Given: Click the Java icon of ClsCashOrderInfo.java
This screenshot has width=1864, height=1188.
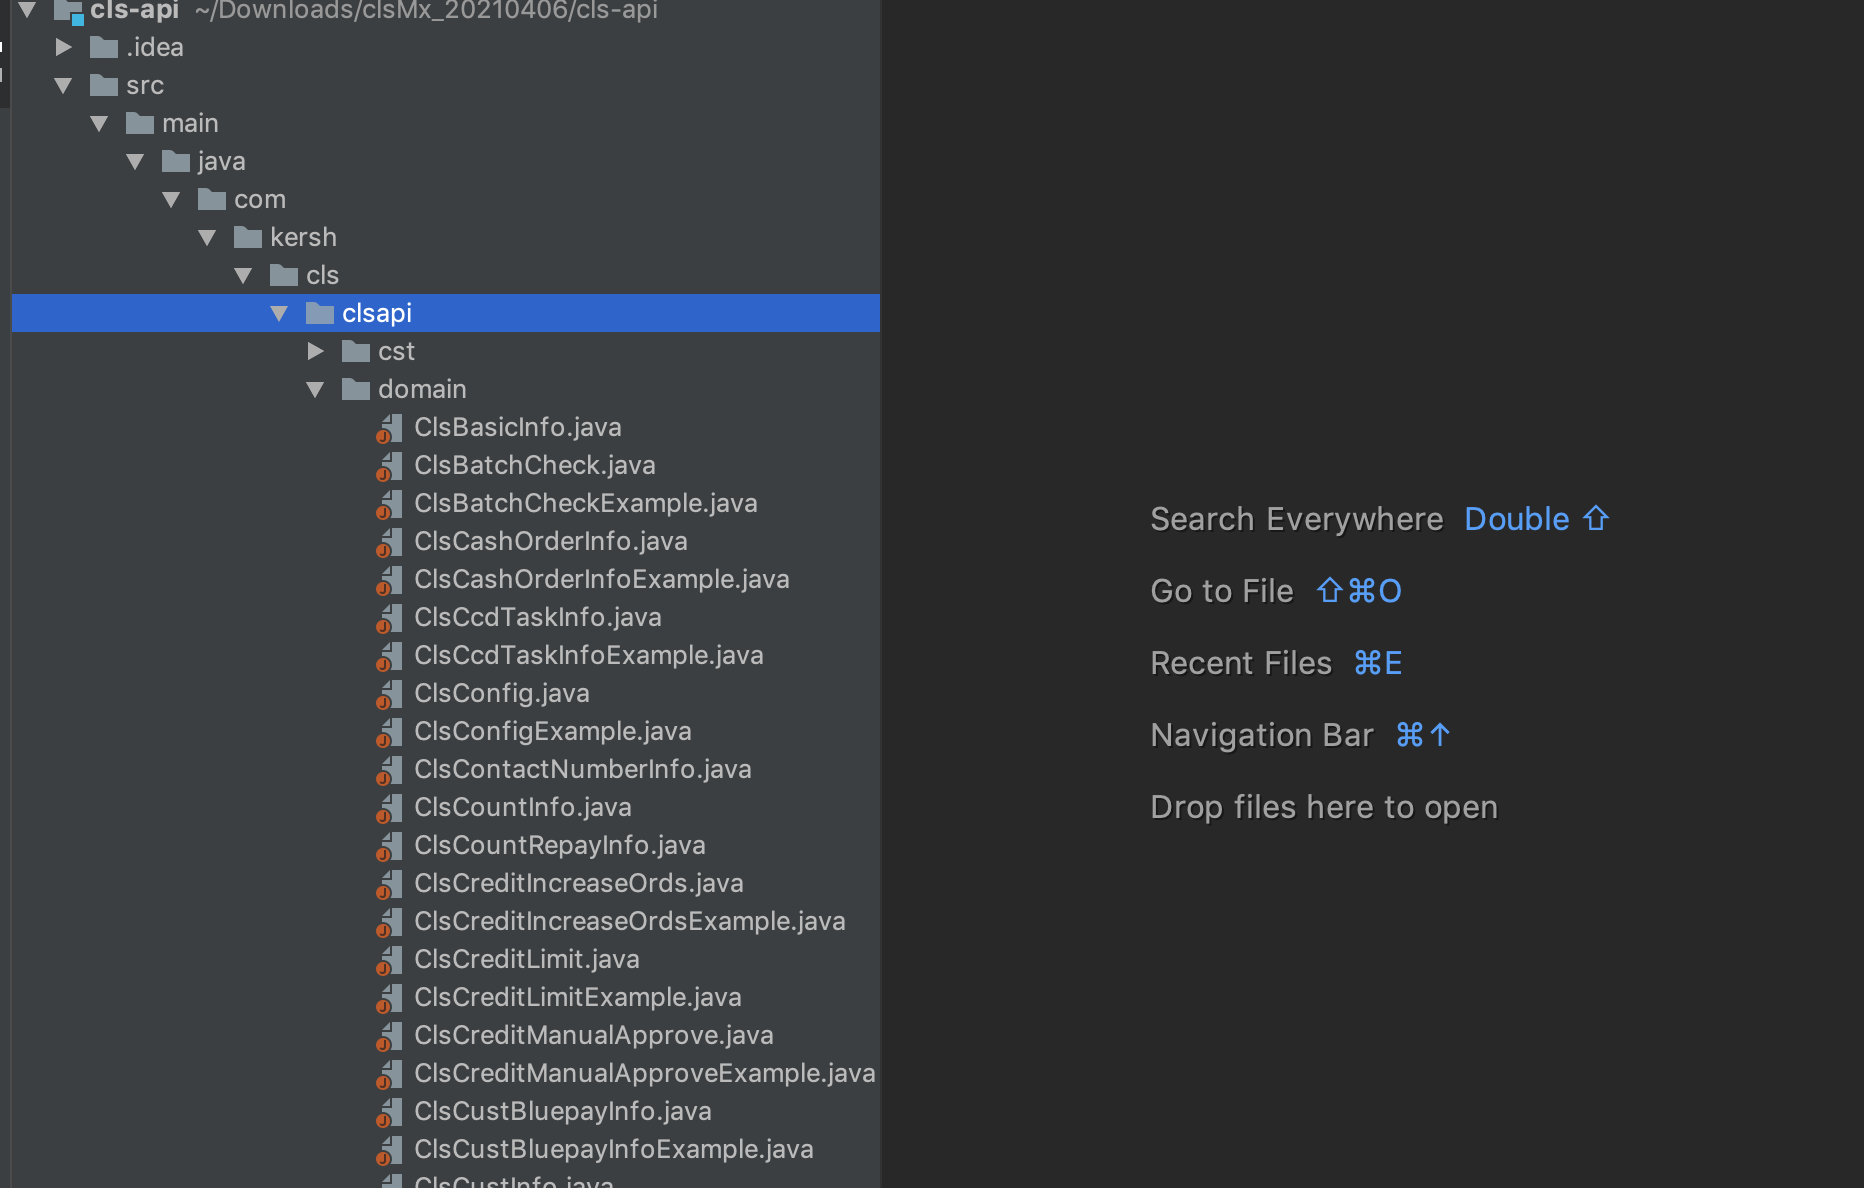Looking at the screenshot, I should [x=389, y=542].
